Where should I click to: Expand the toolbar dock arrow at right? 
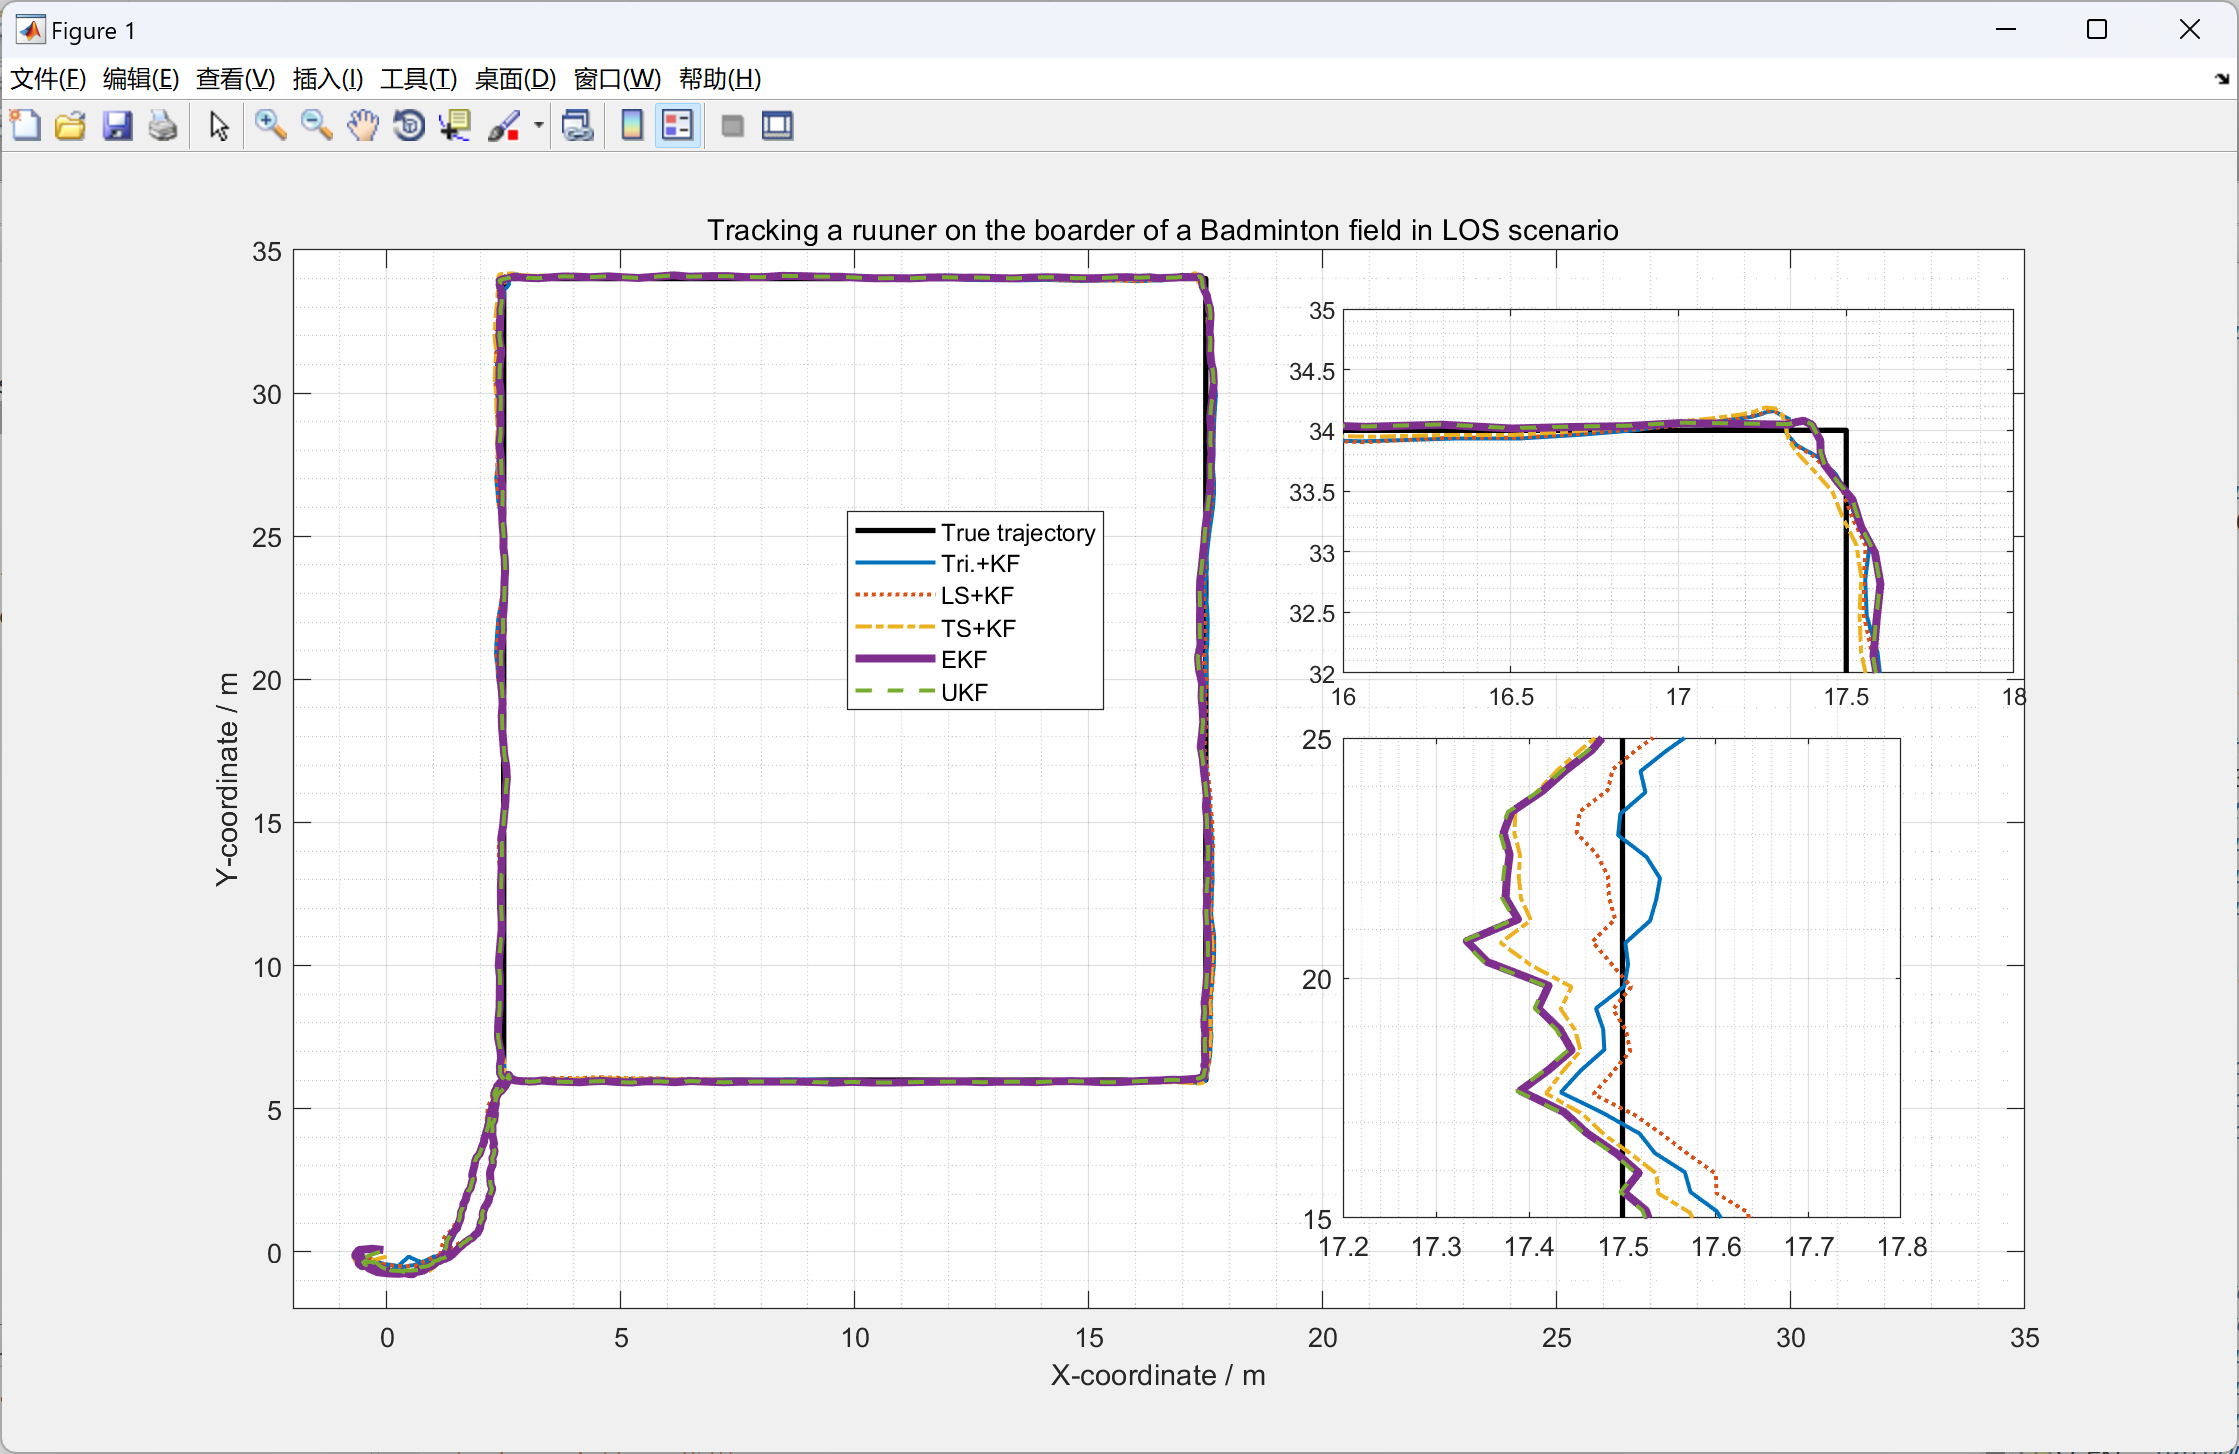coord(2221,79)
